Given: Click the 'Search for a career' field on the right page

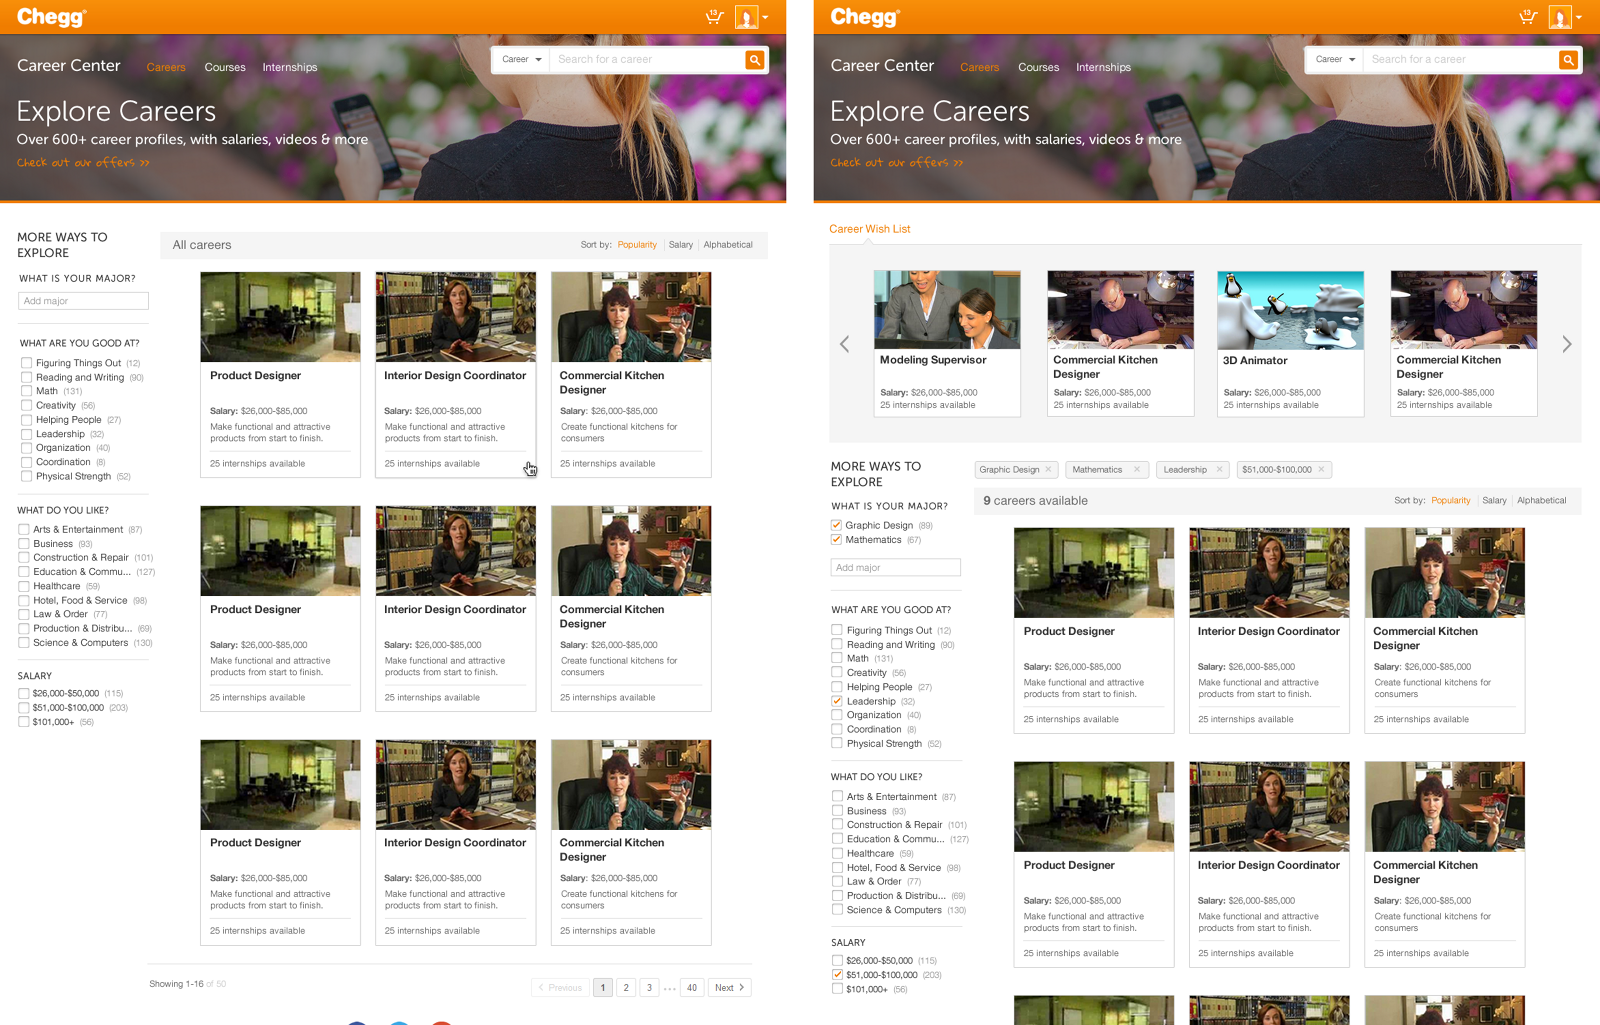Looking at the screenshot, I should (x=1462, y=60).
